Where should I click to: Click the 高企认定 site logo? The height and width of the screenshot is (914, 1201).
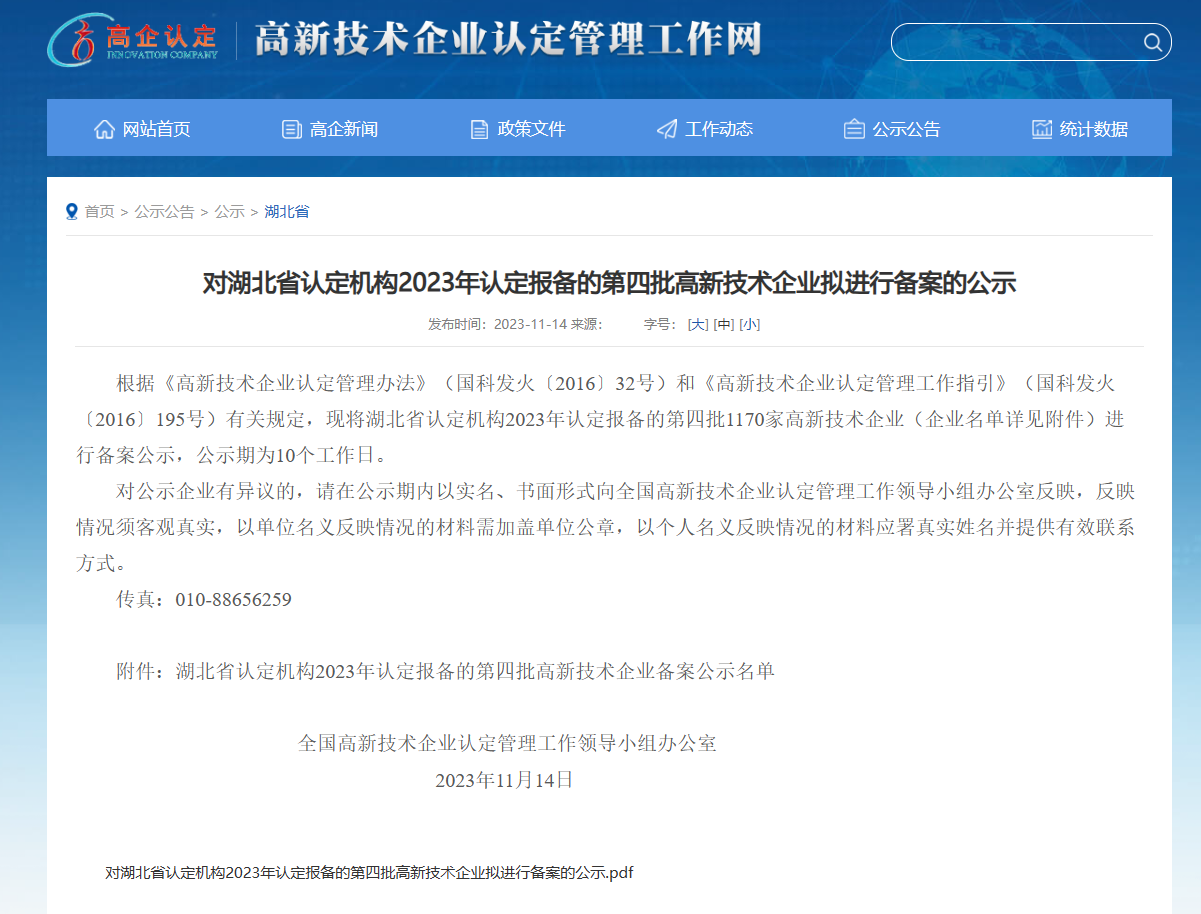click(x=133, y=39)
